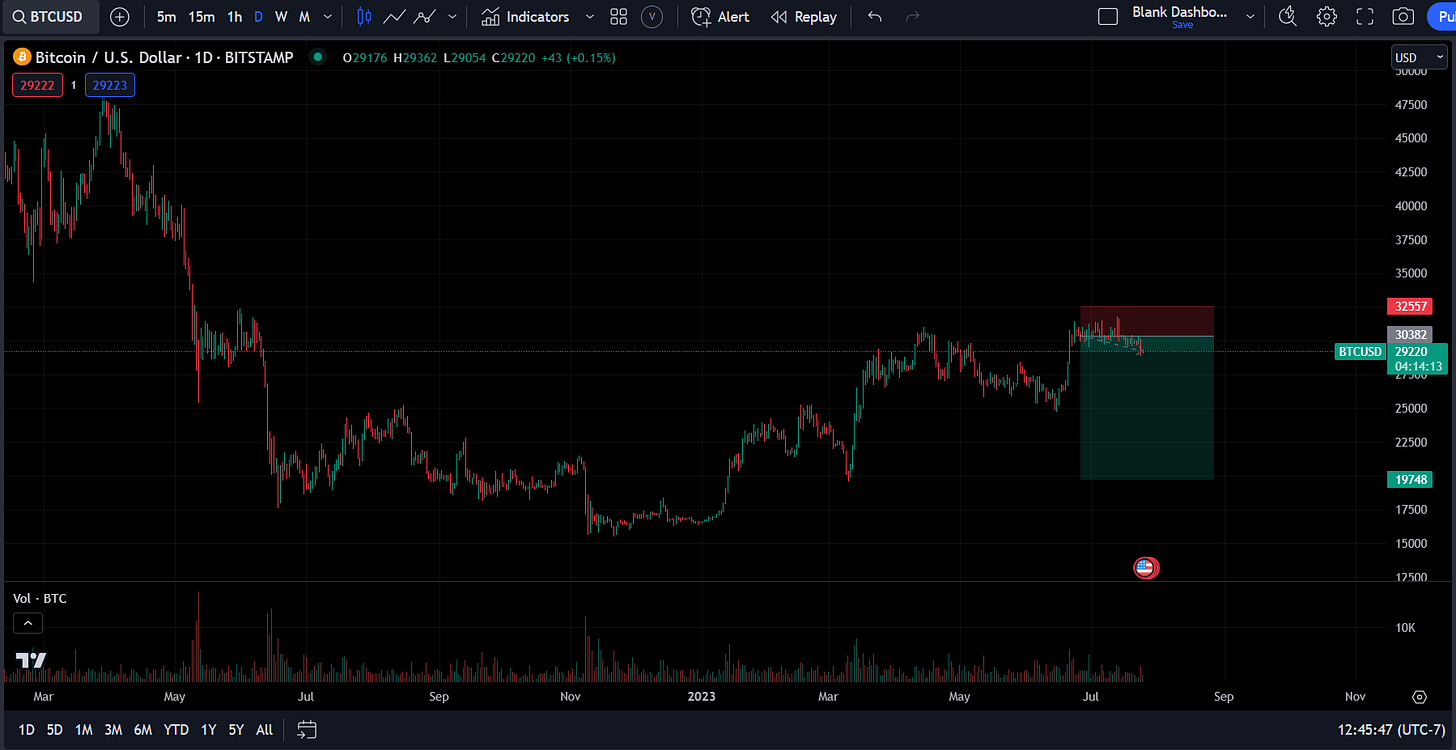Select the 1h timeframe
This screenshot has height=750, width=1456.
pyautogui.click(x=234, y=17)
